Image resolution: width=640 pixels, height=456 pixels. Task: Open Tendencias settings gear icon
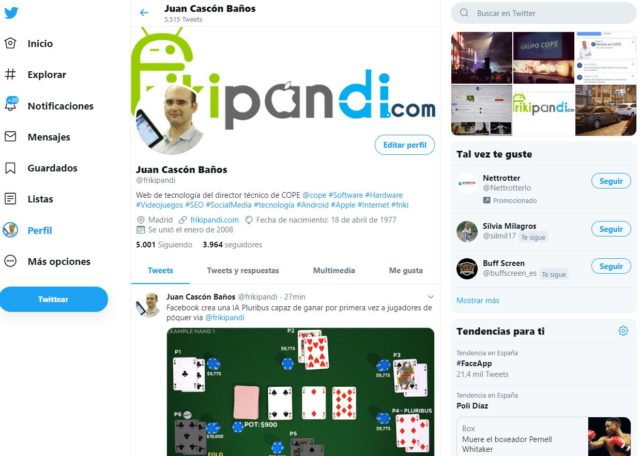623,331
